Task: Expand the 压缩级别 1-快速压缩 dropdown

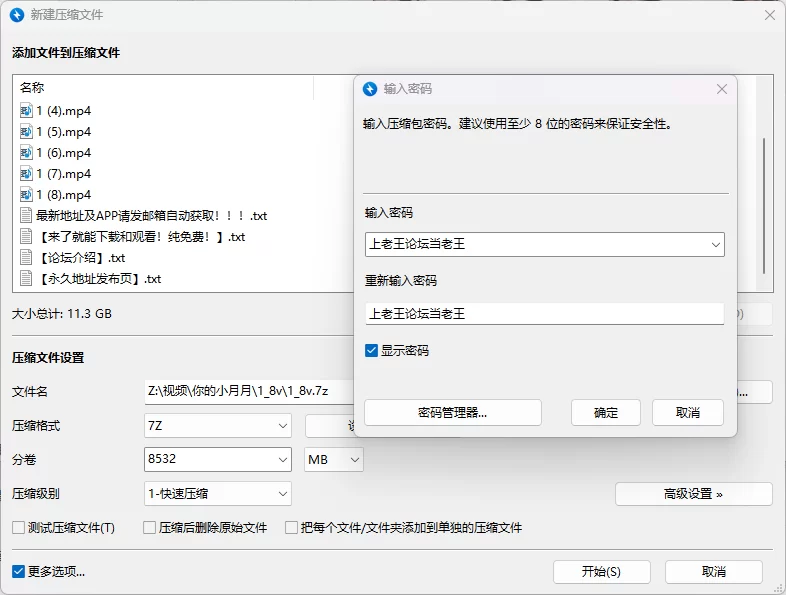Action: 218,493
